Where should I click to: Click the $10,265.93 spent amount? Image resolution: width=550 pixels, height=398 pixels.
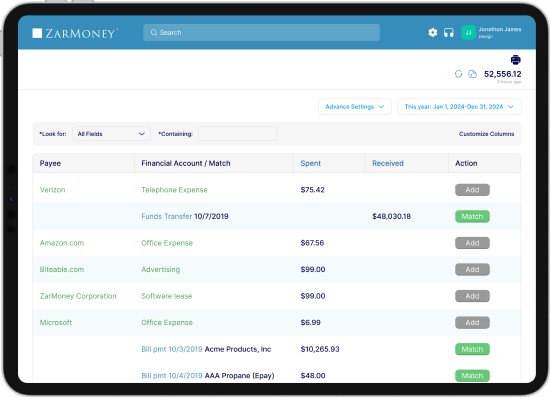point(320,349)
